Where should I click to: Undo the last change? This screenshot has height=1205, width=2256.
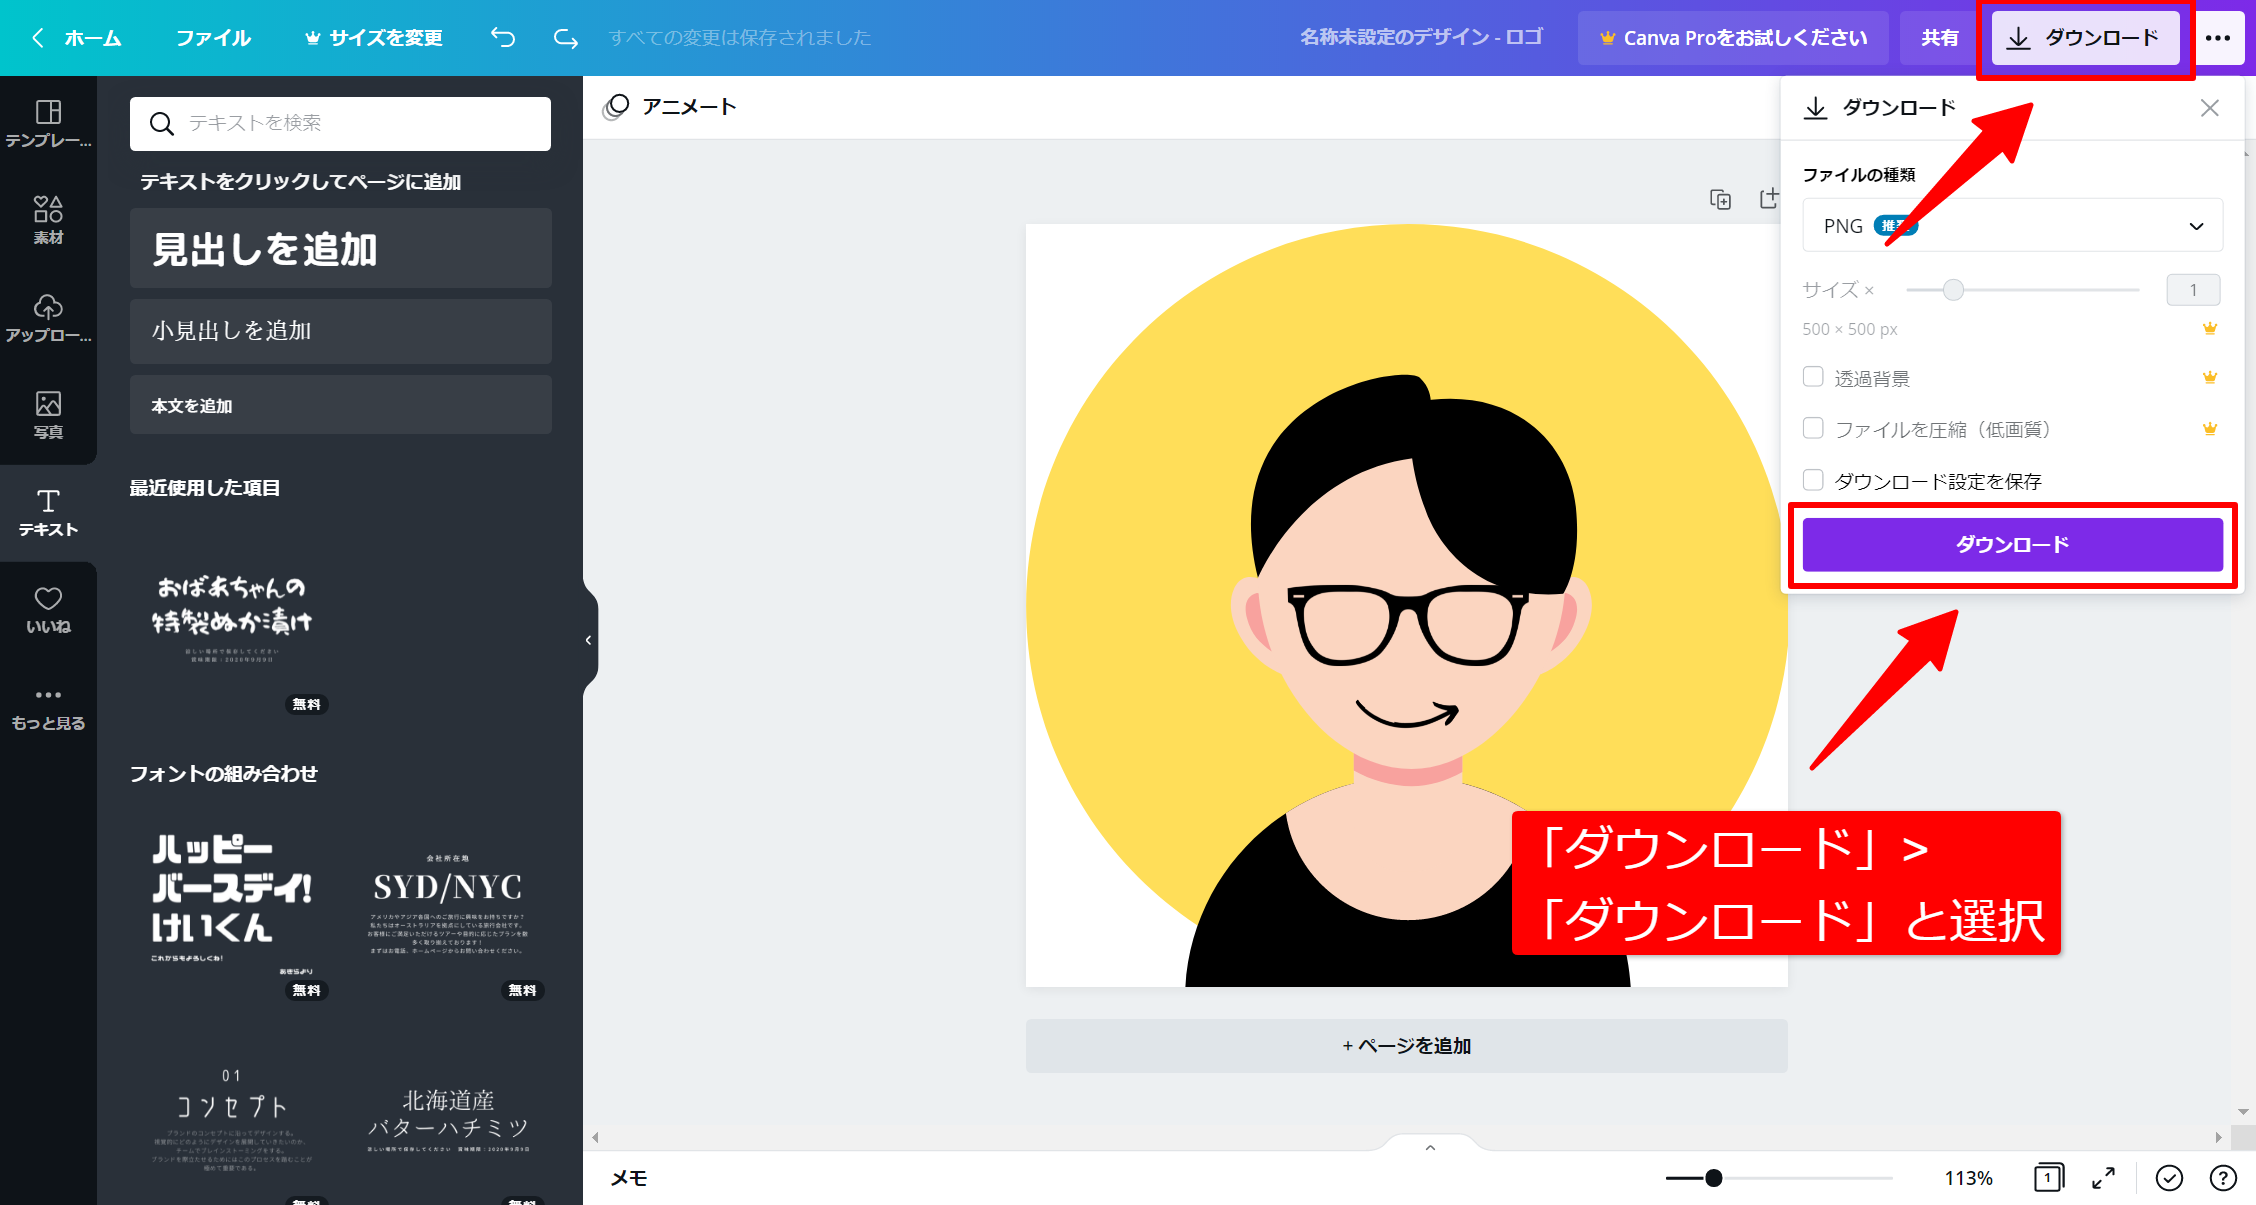tap(503, 38)
